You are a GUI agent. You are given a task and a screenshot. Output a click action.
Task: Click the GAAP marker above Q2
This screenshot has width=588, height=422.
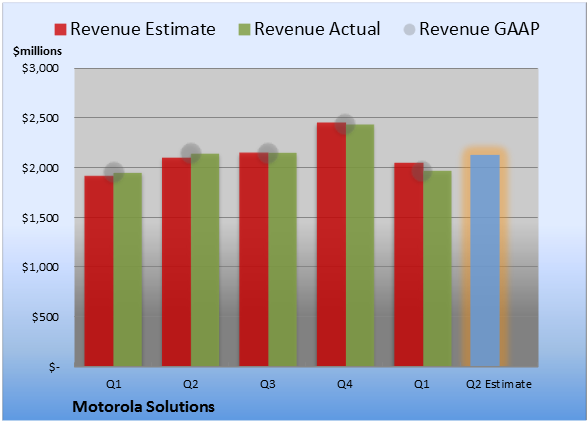pyautogui.click(x=191, y=153)
